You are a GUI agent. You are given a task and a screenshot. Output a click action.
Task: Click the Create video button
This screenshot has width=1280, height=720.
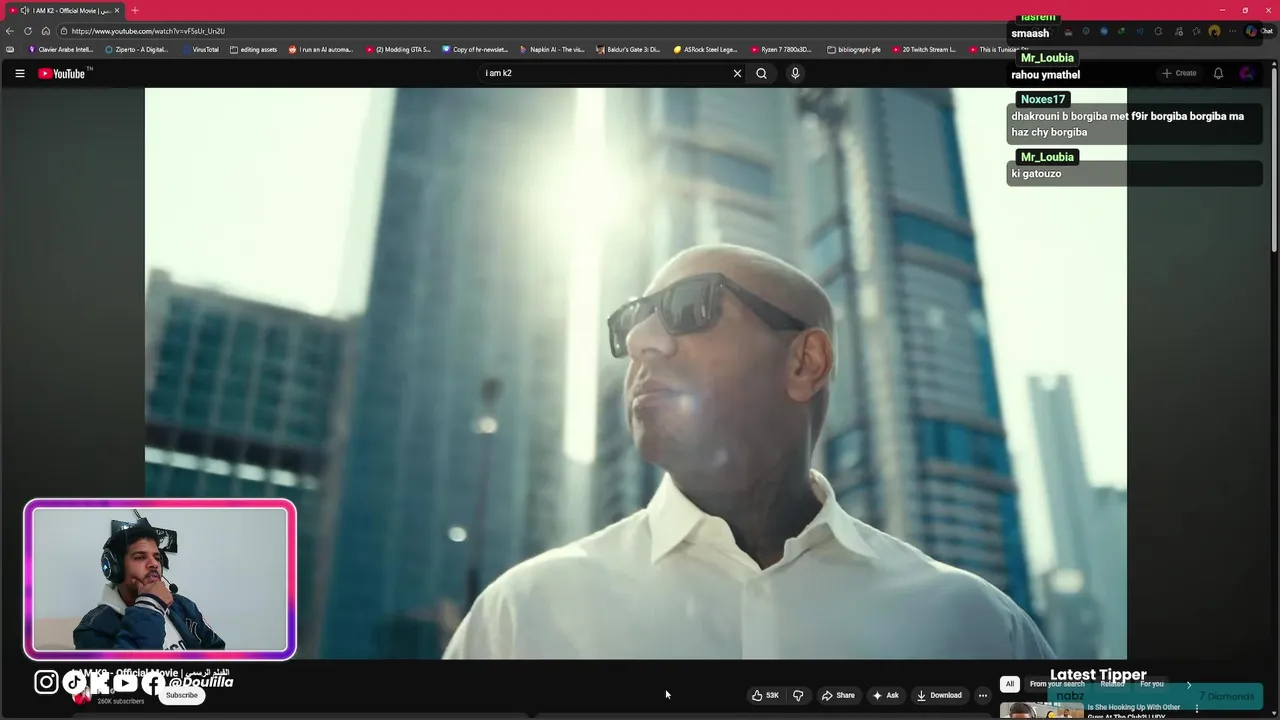[1179, 73]
